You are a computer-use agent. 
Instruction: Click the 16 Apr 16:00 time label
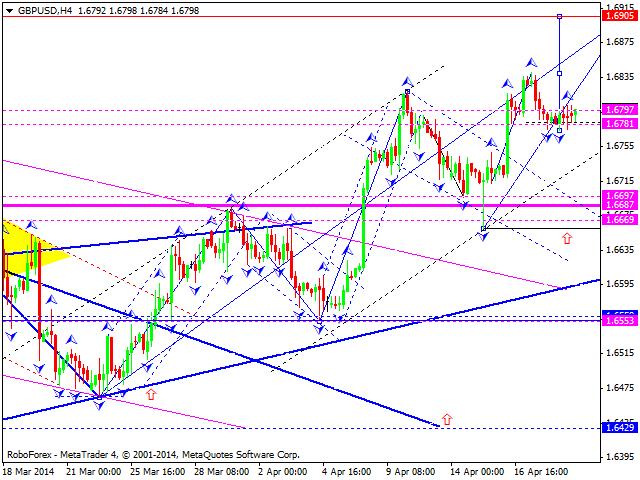(541, 472)
